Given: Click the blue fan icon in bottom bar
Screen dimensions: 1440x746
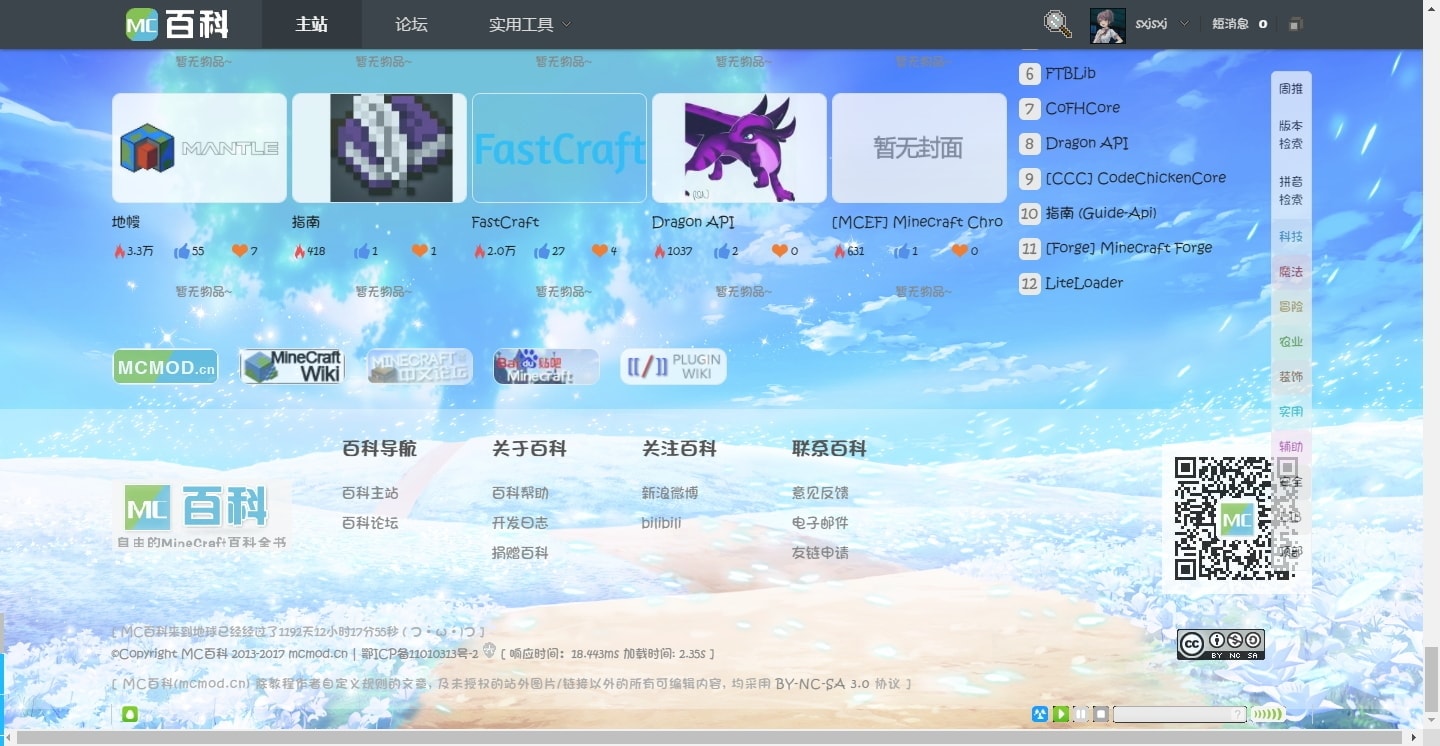Looking at the screenshot, I should pos(1040,714).
